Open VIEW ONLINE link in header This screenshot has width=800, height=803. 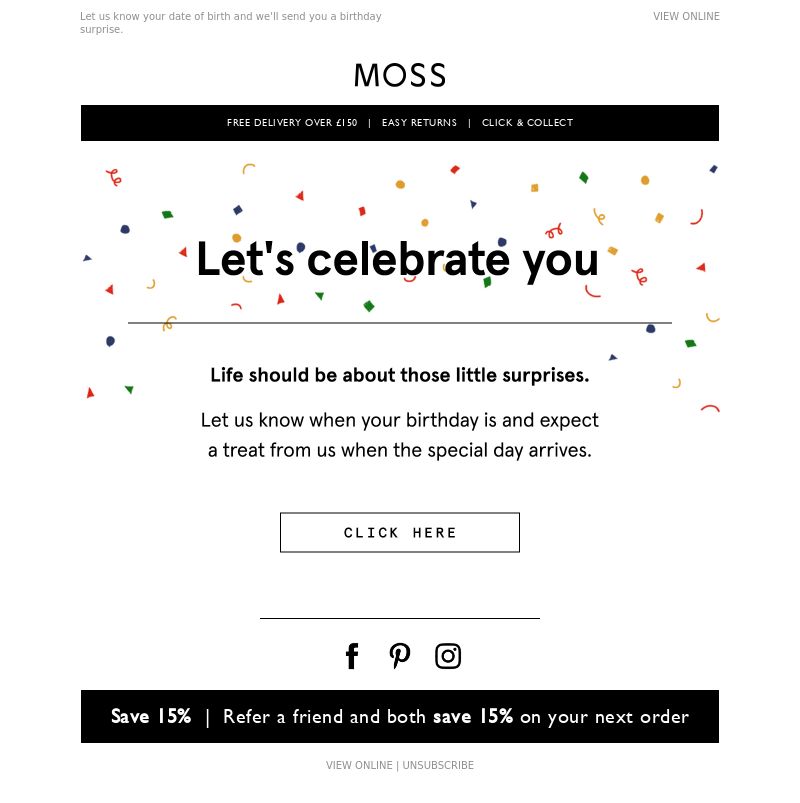pos(686,16)
